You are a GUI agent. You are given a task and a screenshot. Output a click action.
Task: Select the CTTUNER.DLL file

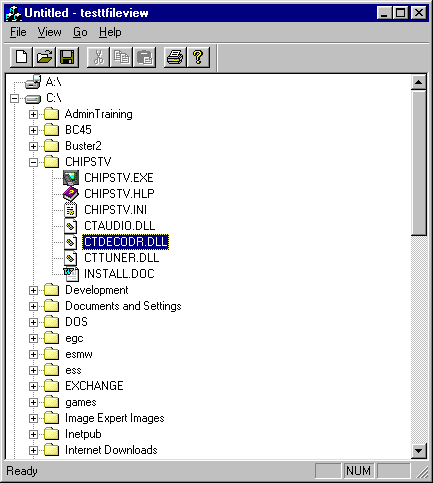tap(122, 258)
